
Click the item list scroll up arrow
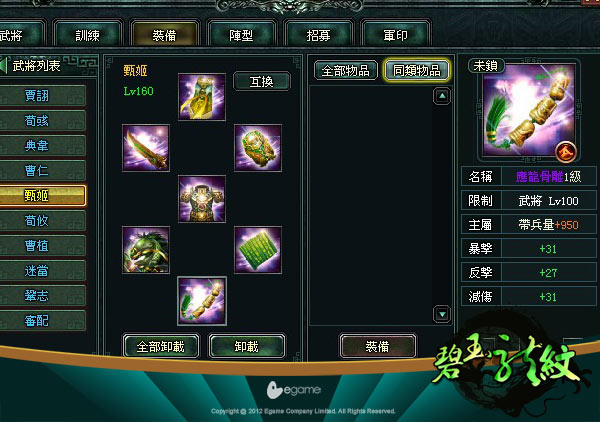point(442,96)
